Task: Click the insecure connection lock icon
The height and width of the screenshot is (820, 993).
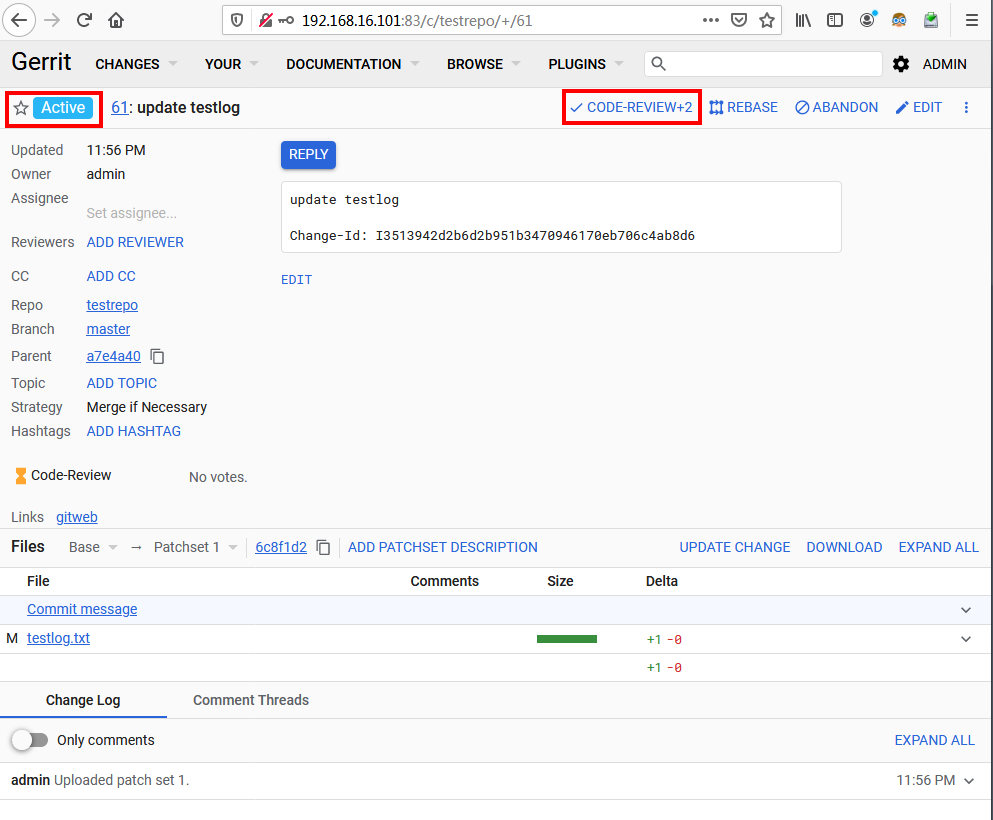Action: (x=265, y=20)
